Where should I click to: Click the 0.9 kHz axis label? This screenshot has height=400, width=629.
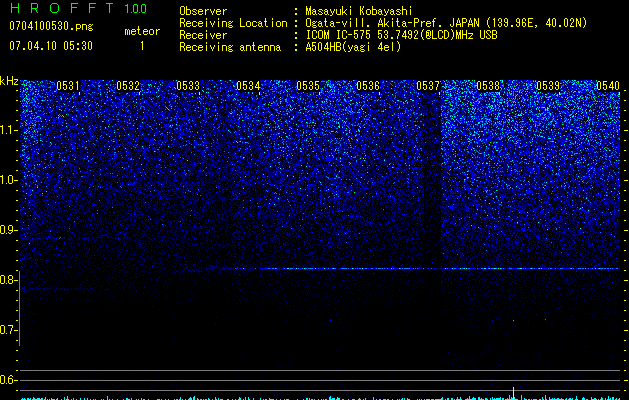pyautogui.click(x=8, y=229)
